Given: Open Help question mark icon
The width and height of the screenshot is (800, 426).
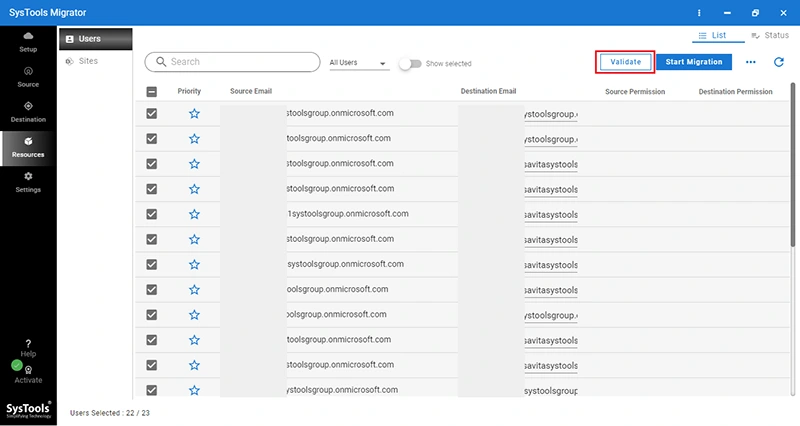Looking at the screenshot, I should coord(28,344).
